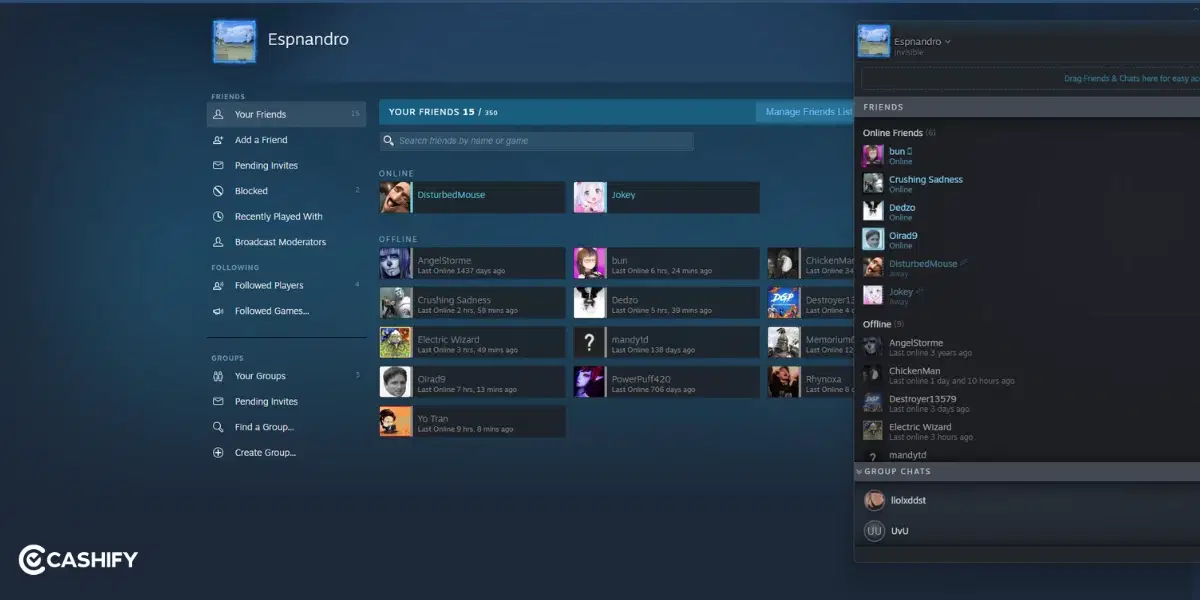Viewport: 1200px width, 600px height.
Task: Open Jokey's online friend card
Action: 666,197
